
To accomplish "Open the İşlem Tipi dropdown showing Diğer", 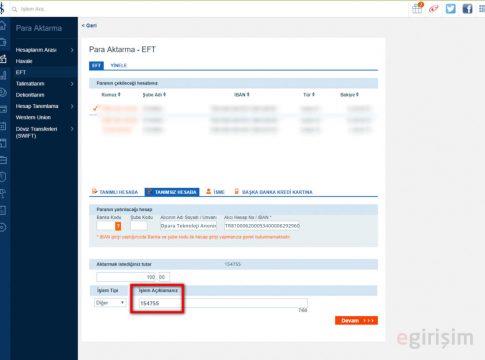I will 110,303.
